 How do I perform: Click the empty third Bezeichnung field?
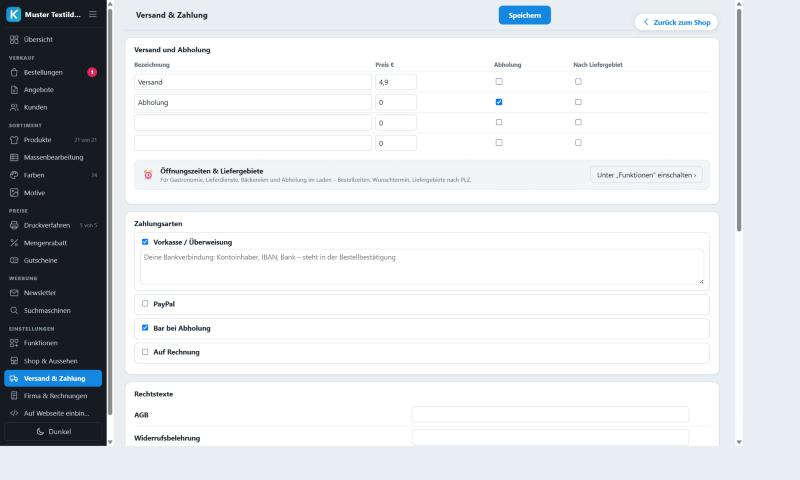pos(253,123)
